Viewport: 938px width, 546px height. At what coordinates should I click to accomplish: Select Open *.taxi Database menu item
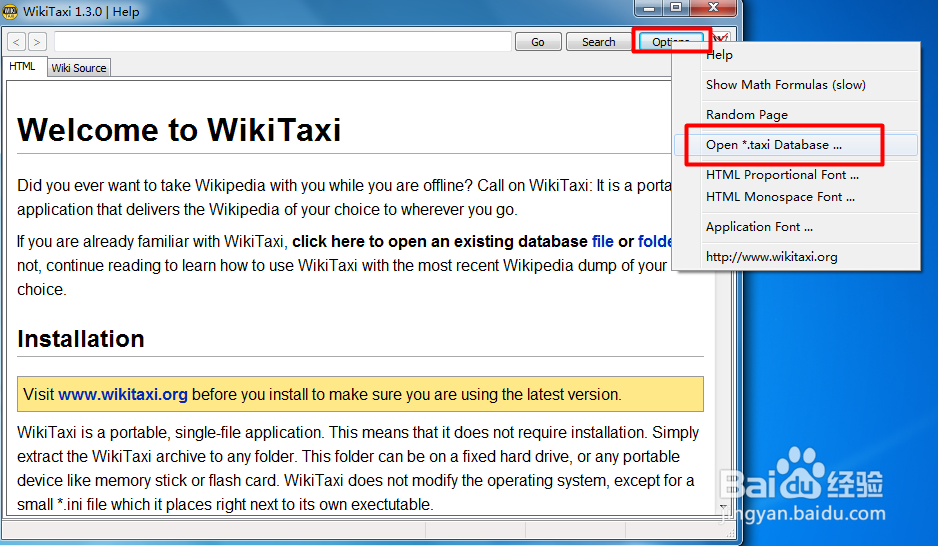[x=796, y=145]
